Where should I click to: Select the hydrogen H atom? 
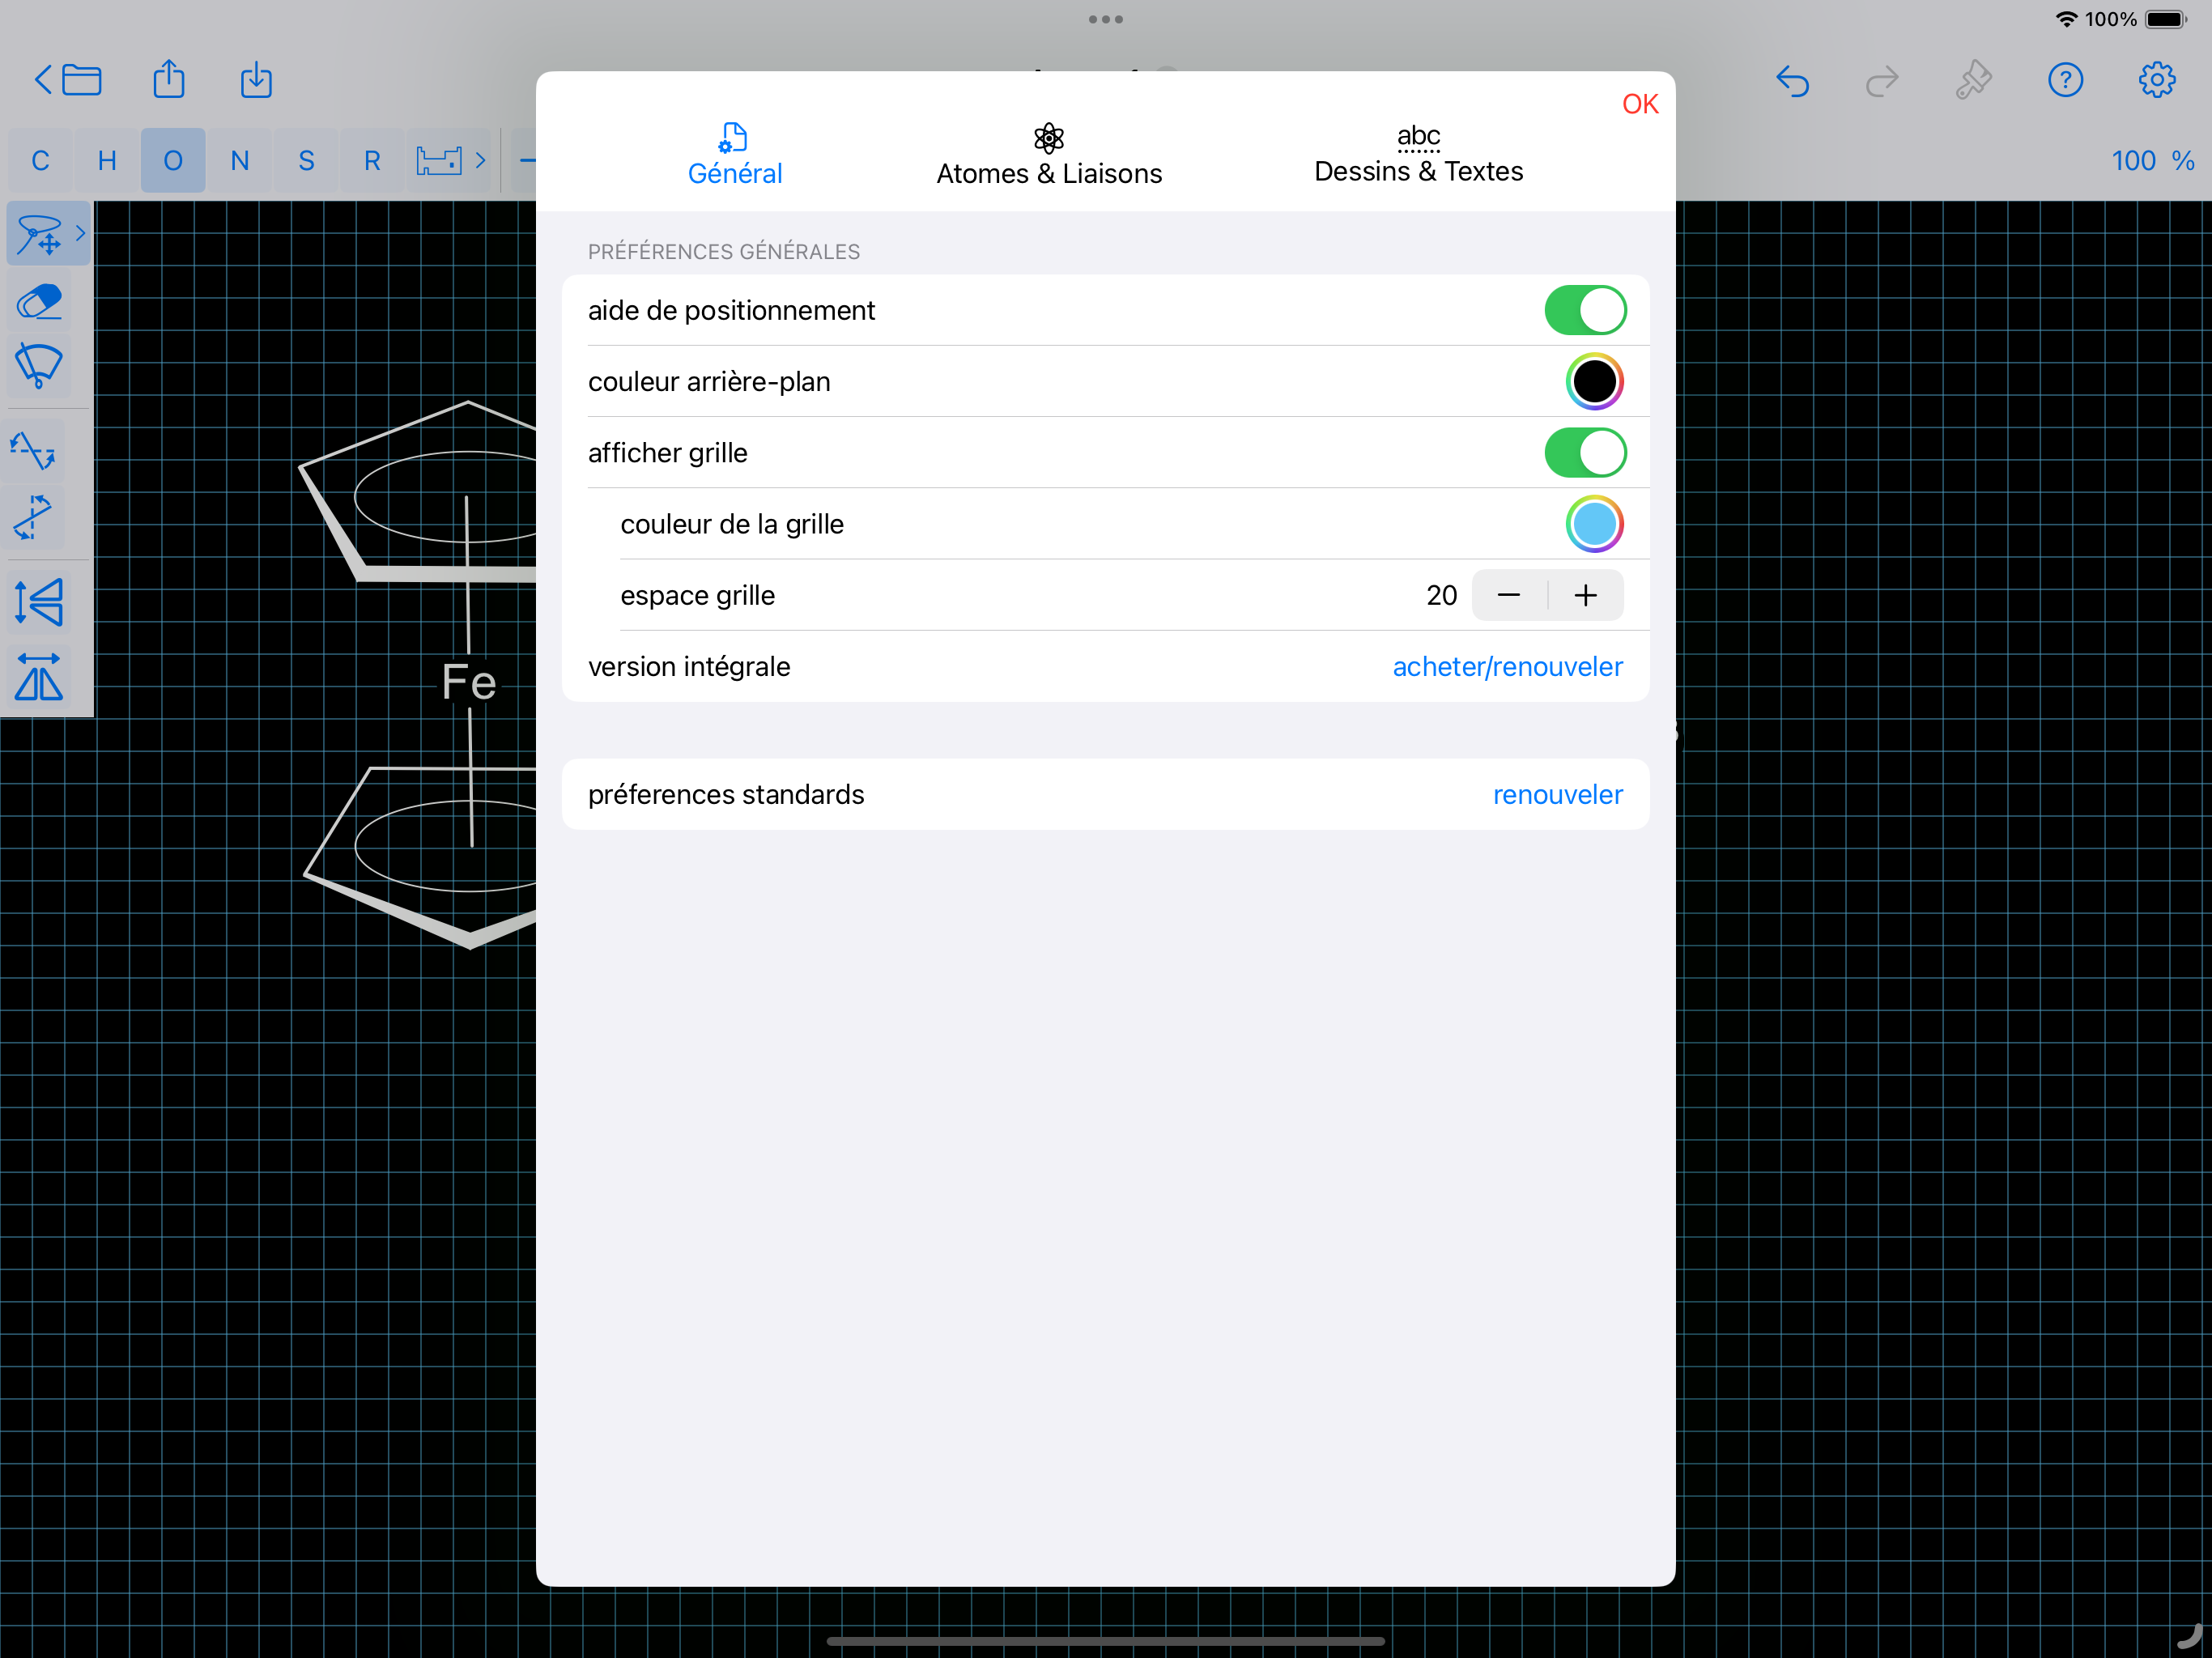pos(107,160)
